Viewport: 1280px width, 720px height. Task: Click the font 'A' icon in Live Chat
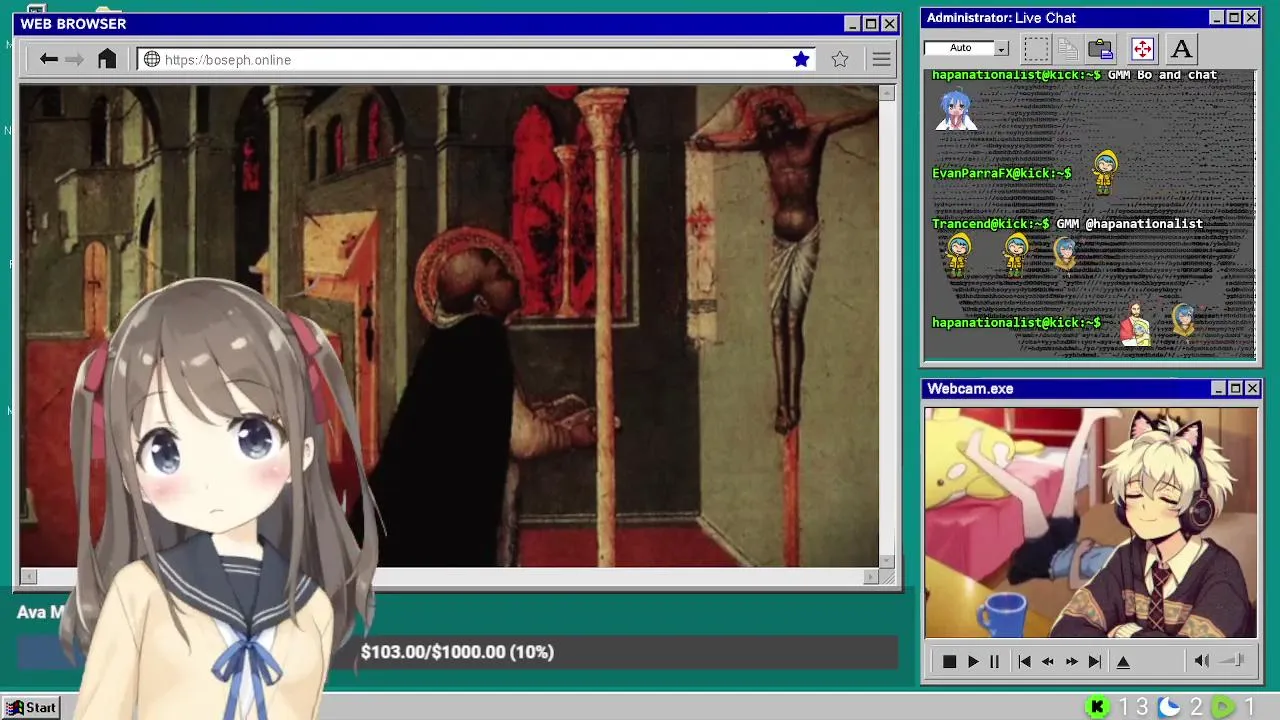click(x=1181, y=48)
